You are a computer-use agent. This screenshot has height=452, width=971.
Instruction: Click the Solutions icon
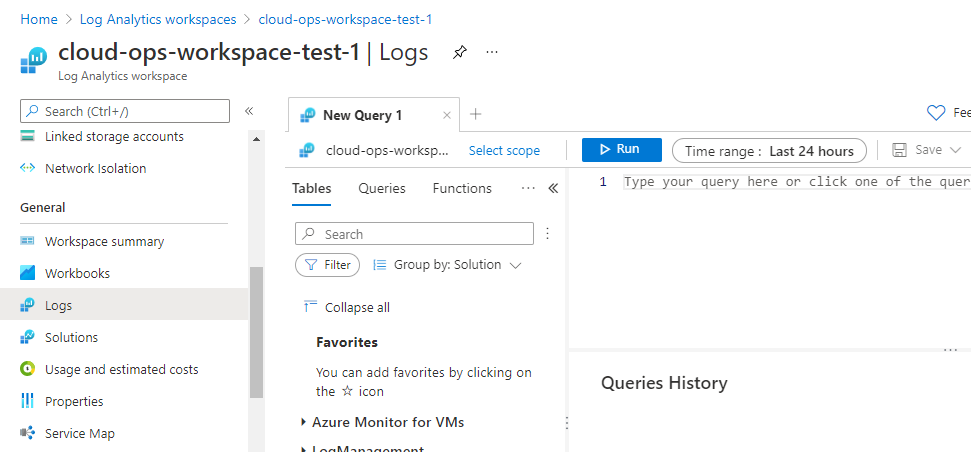tap(27, 337)
